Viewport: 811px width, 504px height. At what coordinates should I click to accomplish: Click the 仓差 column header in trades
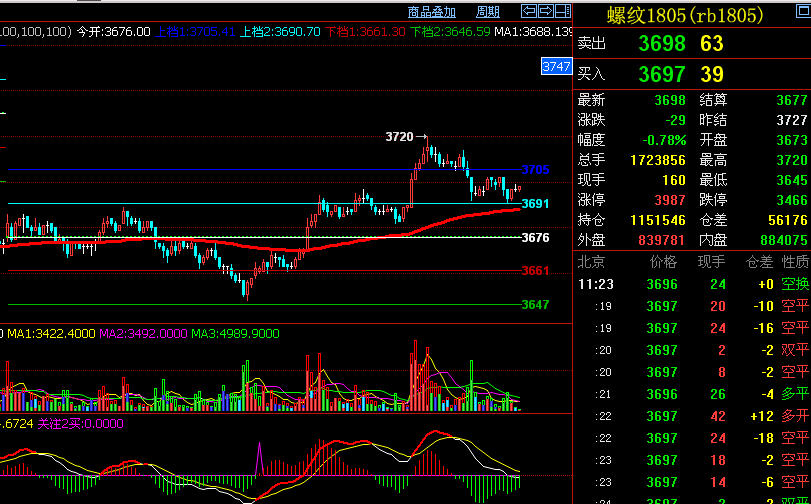pyautogui.click(x=758, y=262)
